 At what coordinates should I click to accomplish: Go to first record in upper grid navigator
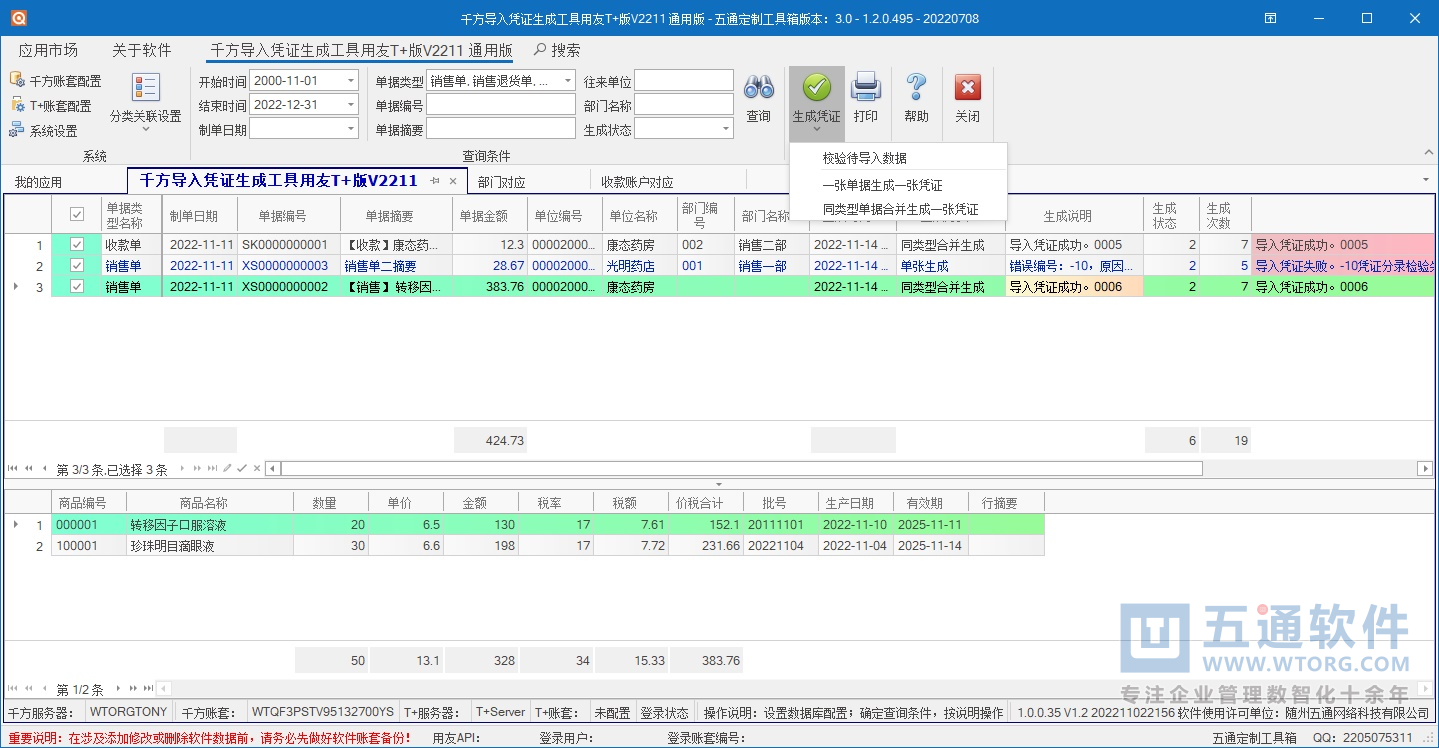13,468
